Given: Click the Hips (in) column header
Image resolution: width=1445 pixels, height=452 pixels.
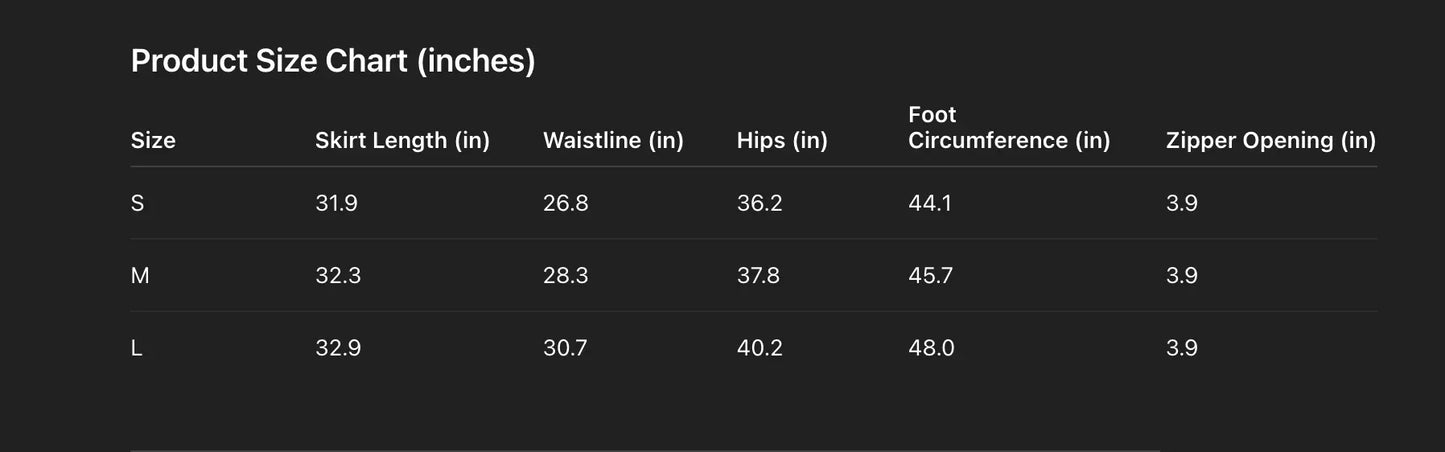Looking at the screenshot, I should 782,141.
